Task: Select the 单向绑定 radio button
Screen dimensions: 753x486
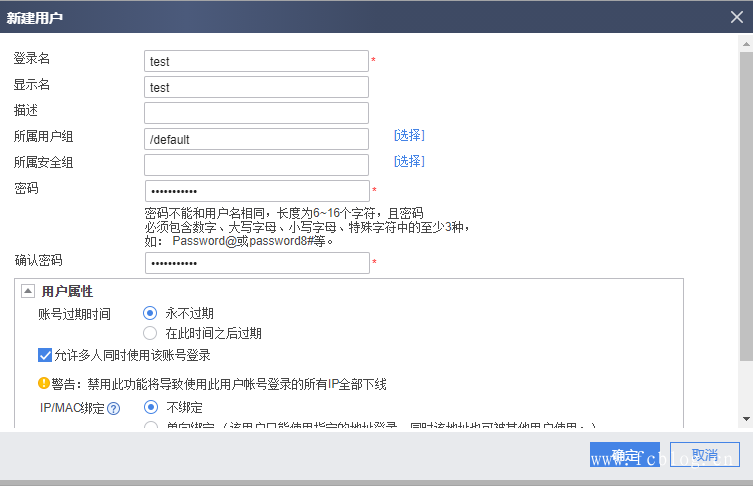Action: pos(150,427)
